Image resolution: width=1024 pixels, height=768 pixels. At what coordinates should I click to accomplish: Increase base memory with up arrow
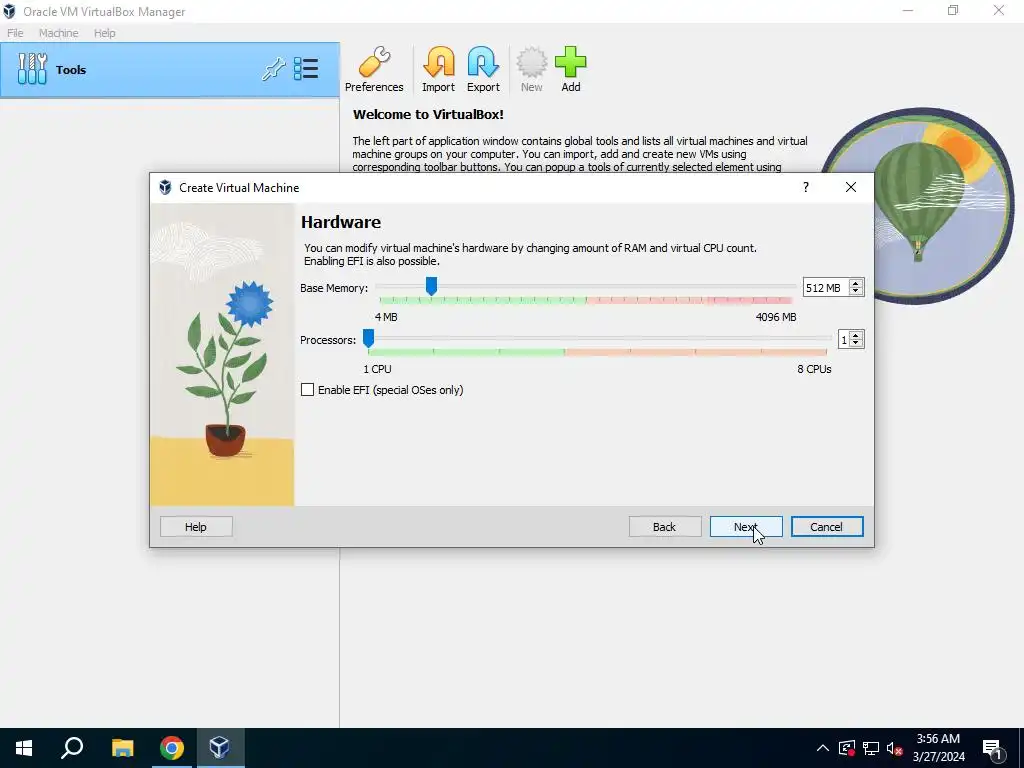tap(856, 283)
